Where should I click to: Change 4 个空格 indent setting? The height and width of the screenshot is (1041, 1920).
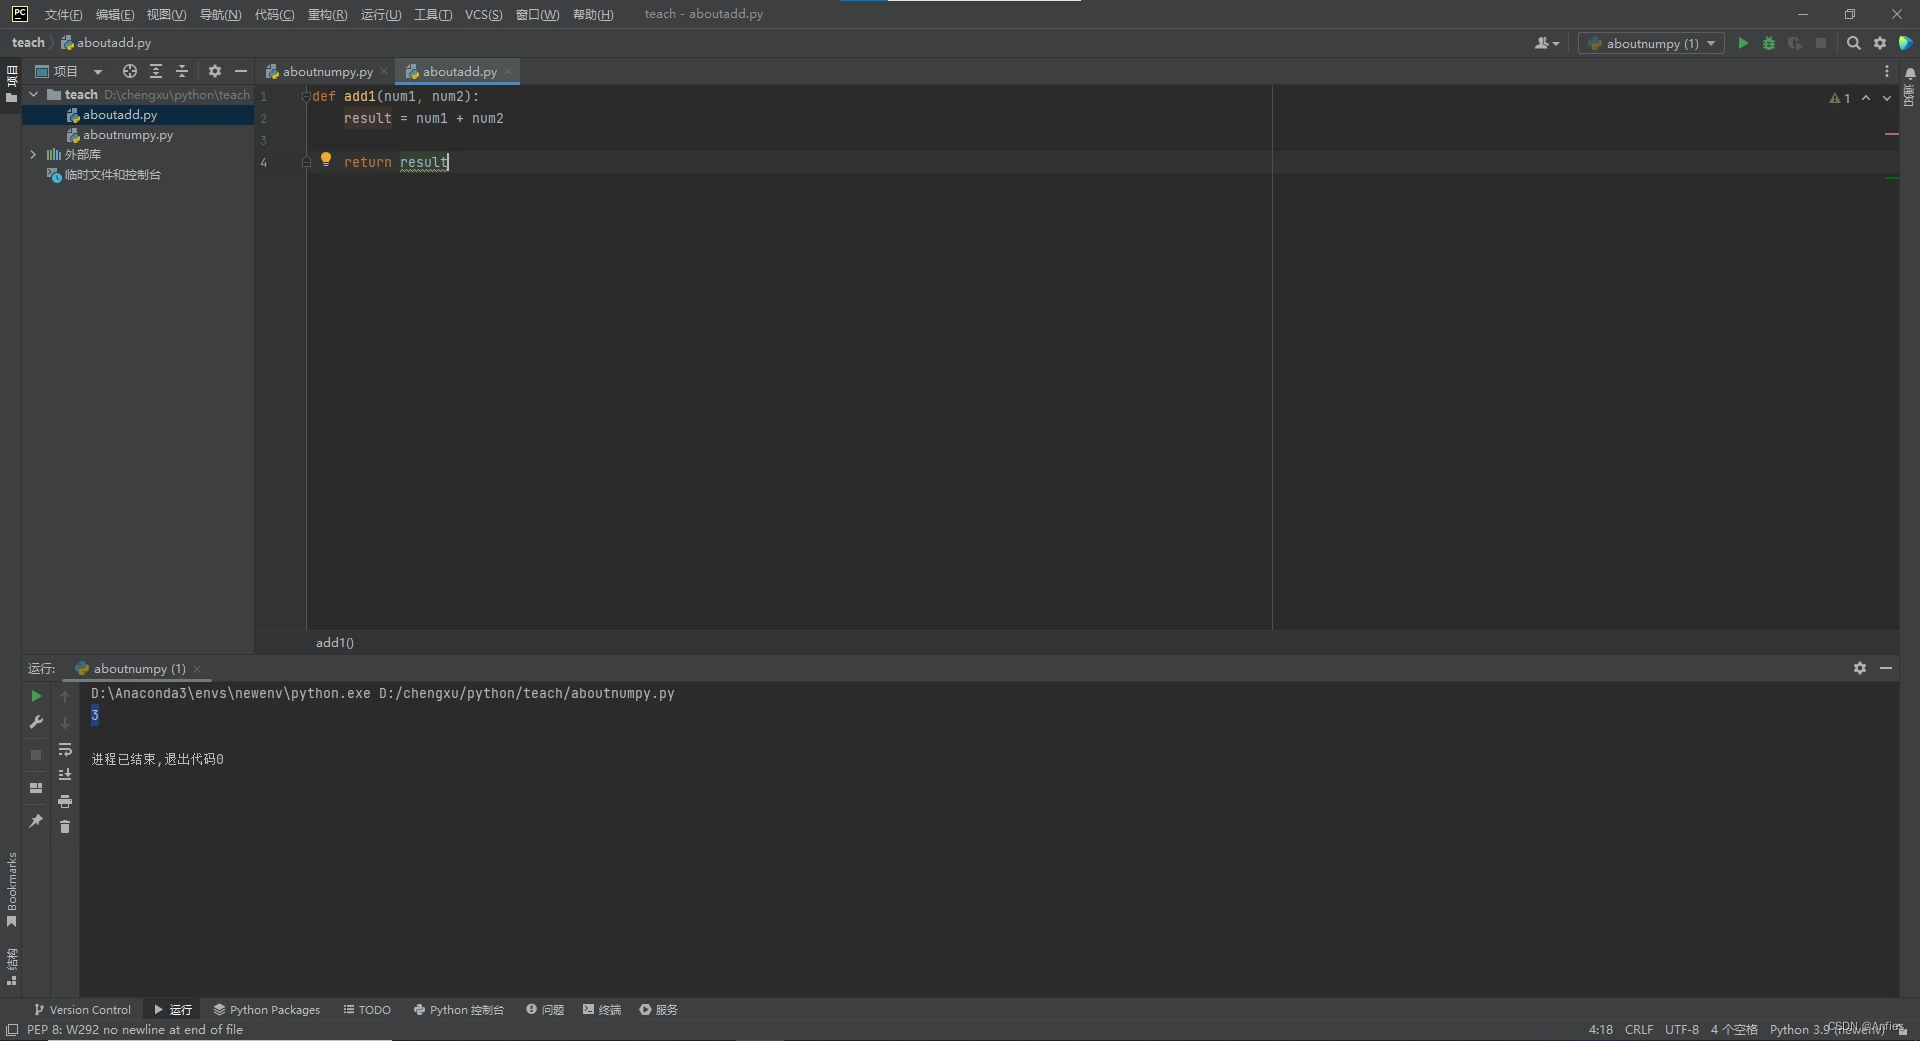click(x=1734, y=1030)
